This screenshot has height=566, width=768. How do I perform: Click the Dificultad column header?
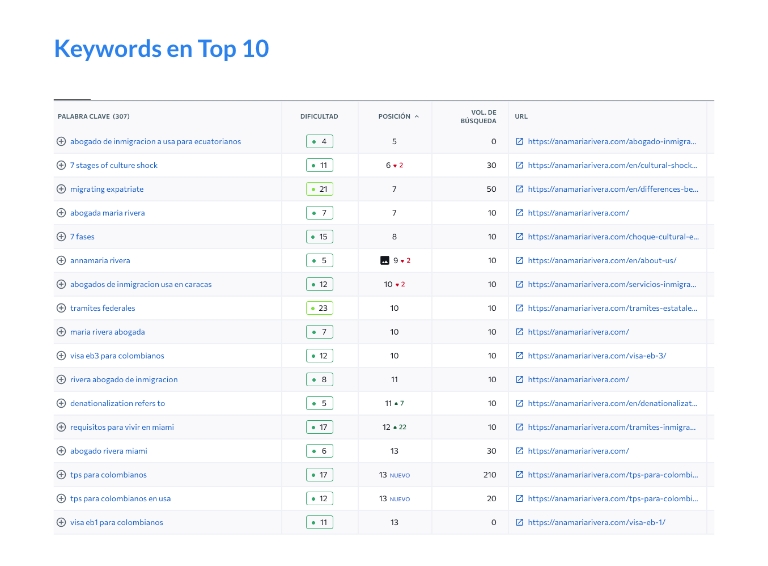coord(319,117)
